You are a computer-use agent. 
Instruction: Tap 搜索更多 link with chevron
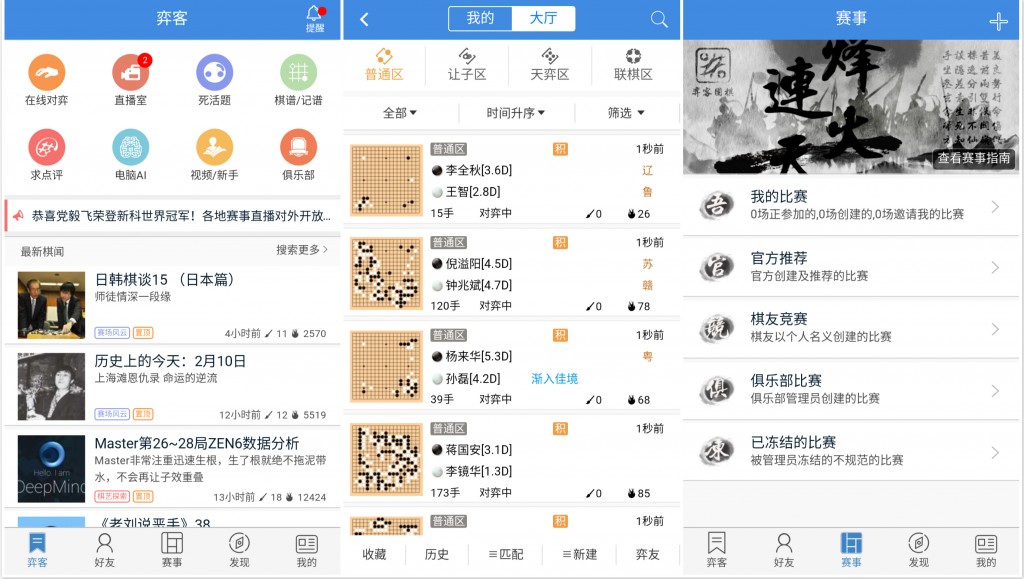click(x=302, y=250)
